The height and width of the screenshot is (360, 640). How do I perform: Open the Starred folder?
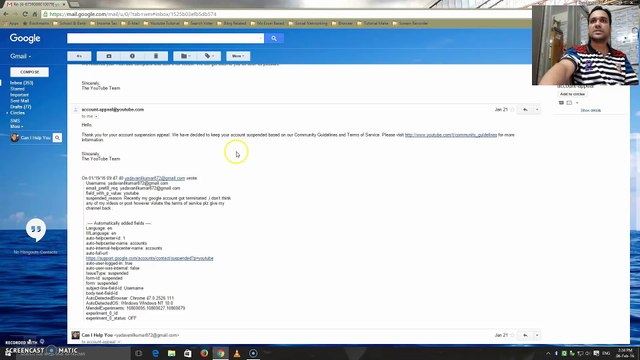pos(17,89)
